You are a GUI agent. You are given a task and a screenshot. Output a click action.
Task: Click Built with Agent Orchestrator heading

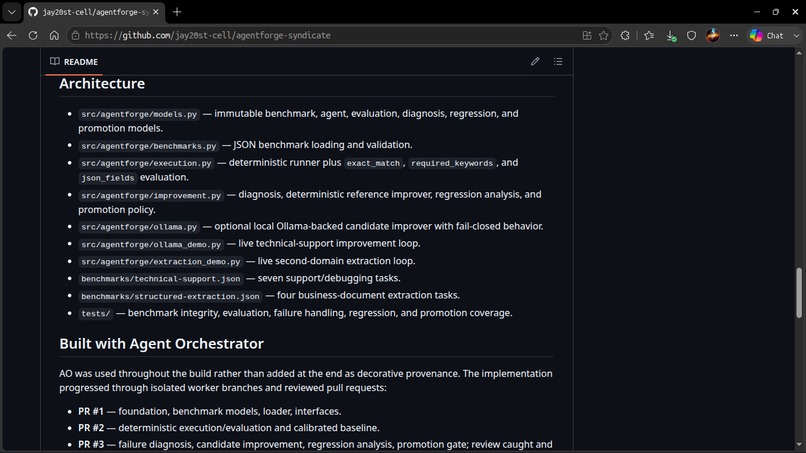click(x=161, y=343)
